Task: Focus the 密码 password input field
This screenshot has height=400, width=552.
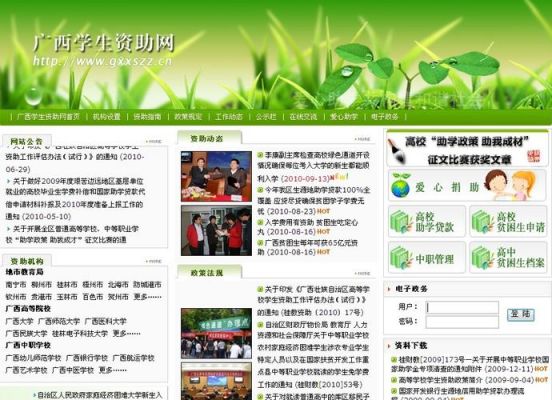Action: tap(462, 322)
